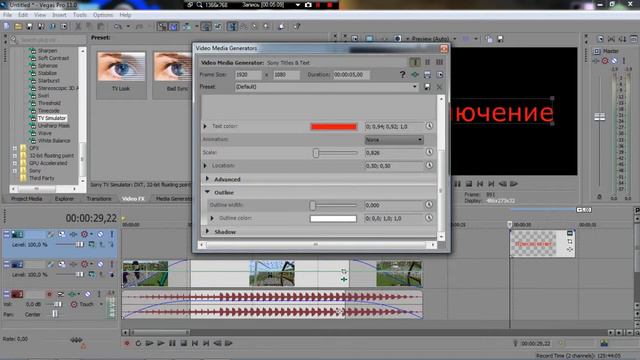
Task: Switch to the Transitions tab
Action: [x=99, y=199]
